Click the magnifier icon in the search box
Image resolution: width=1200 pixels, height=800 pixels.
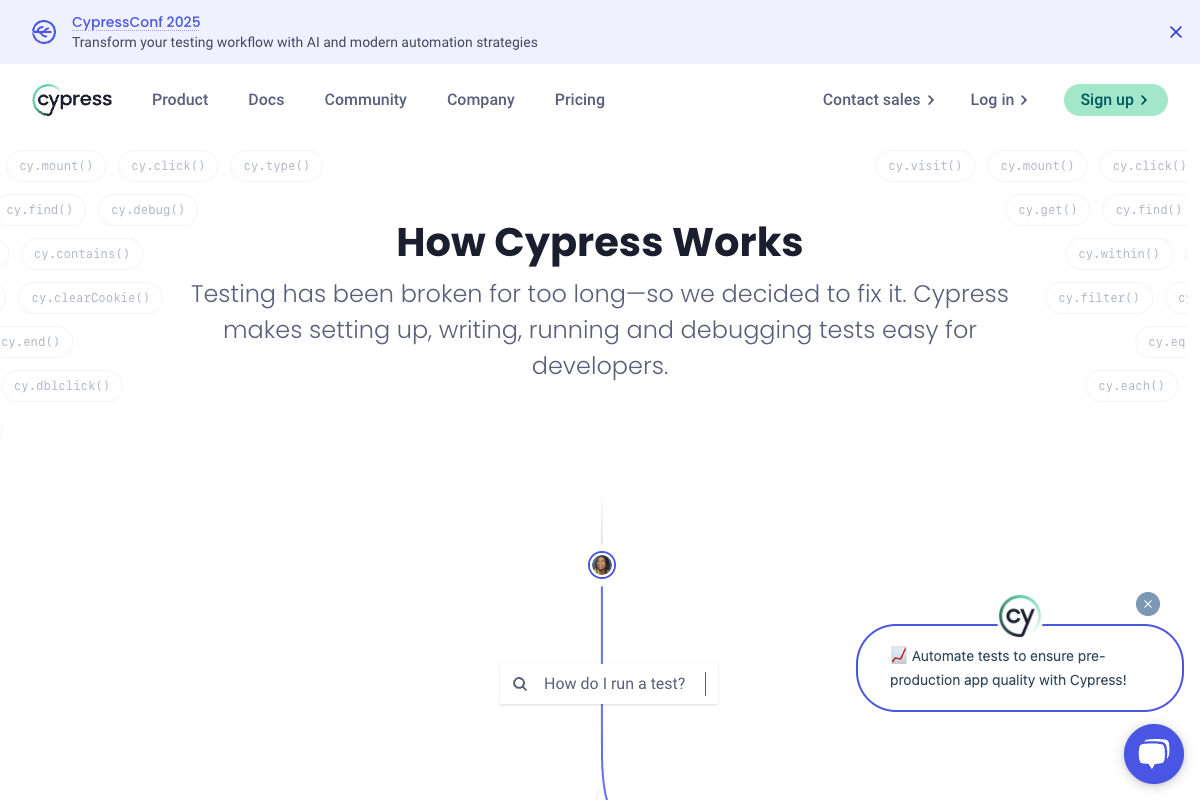click(x=520, y=684)
